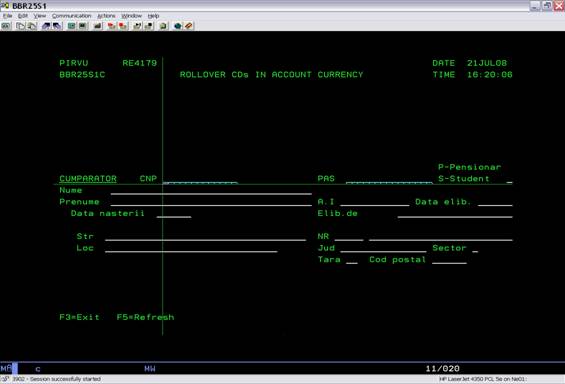Click the Copy toolbar icon
Image resolution: width=565 pixels, height=384 pixels.
21,26
